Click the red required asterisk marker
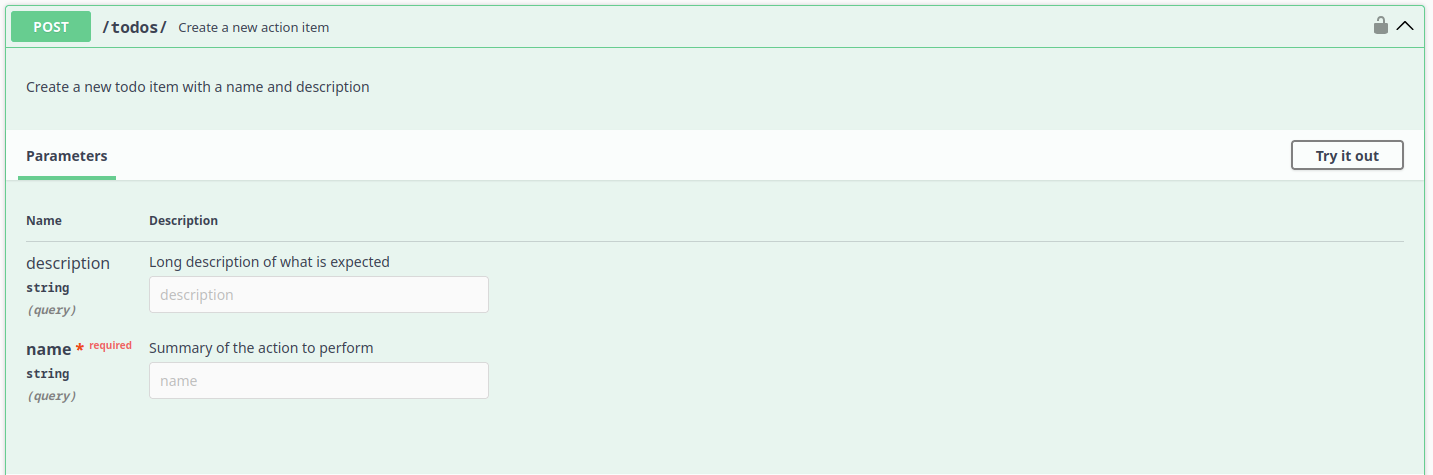The width and height of the screenshot is (1433, 475). (80, 349)
